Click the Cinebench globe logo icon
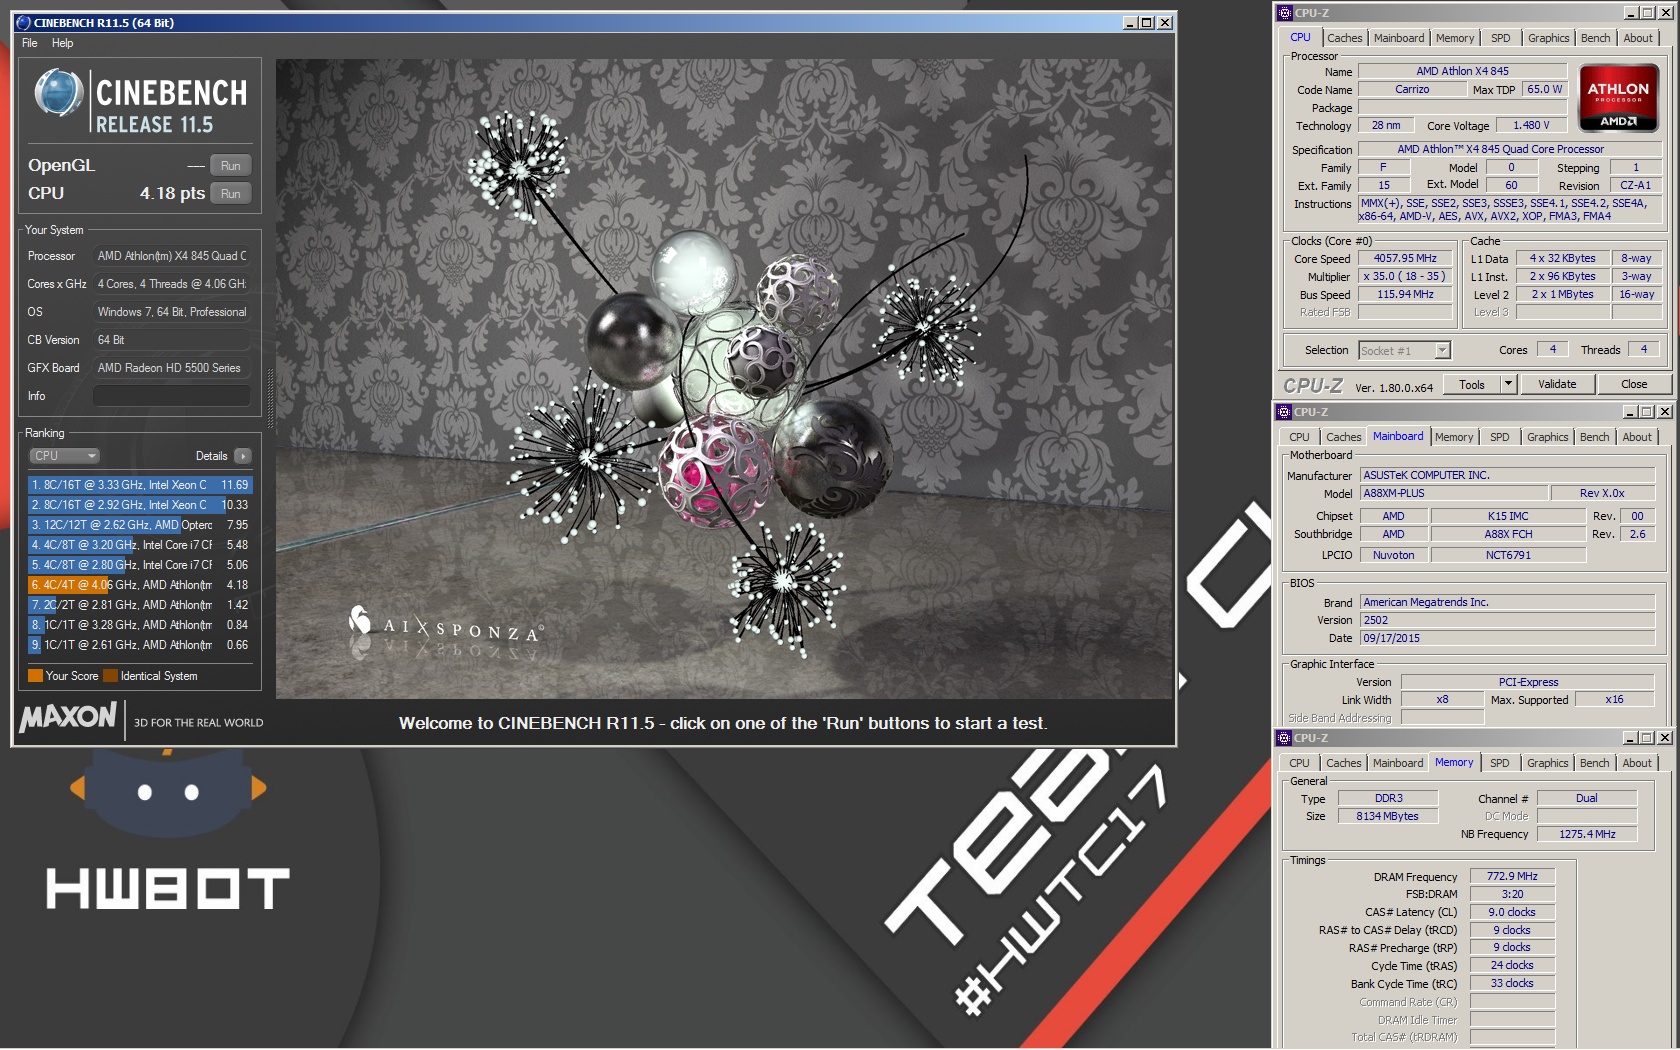Screen dimensions: 1680x1050 tap(59, 92)
